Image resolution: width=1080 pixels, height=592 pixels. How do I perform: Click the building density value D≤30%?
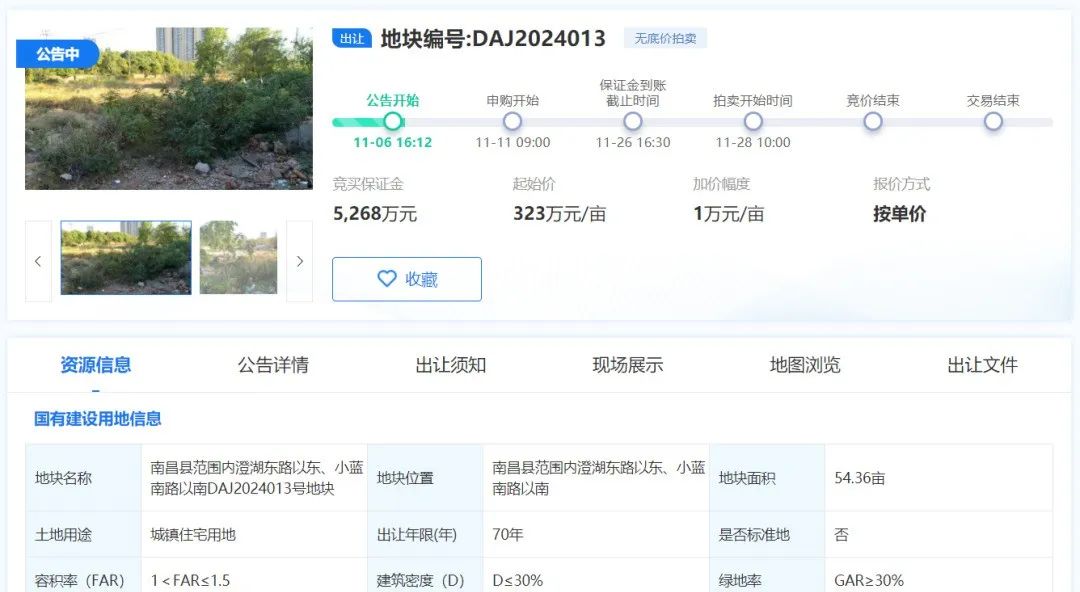(x=517, y=580)
